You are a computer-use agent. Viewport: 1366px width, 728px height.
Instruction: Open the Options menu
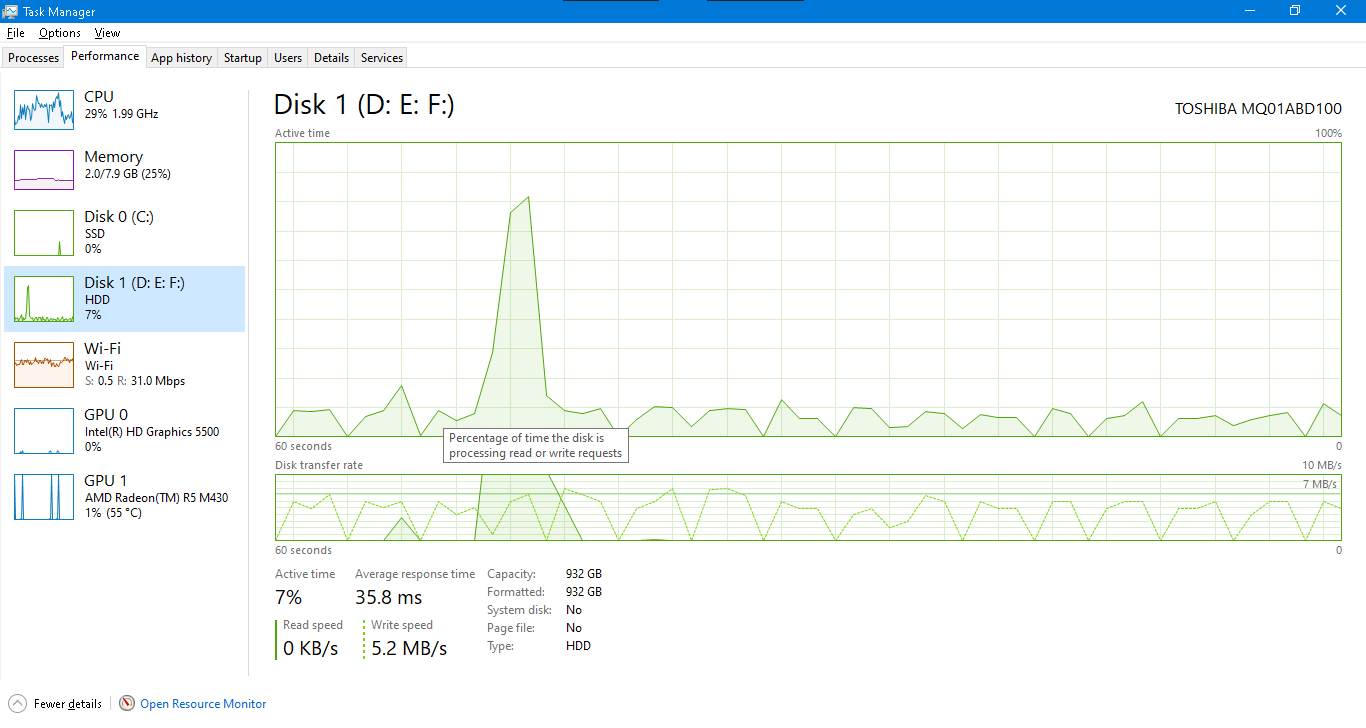[60, 33]
